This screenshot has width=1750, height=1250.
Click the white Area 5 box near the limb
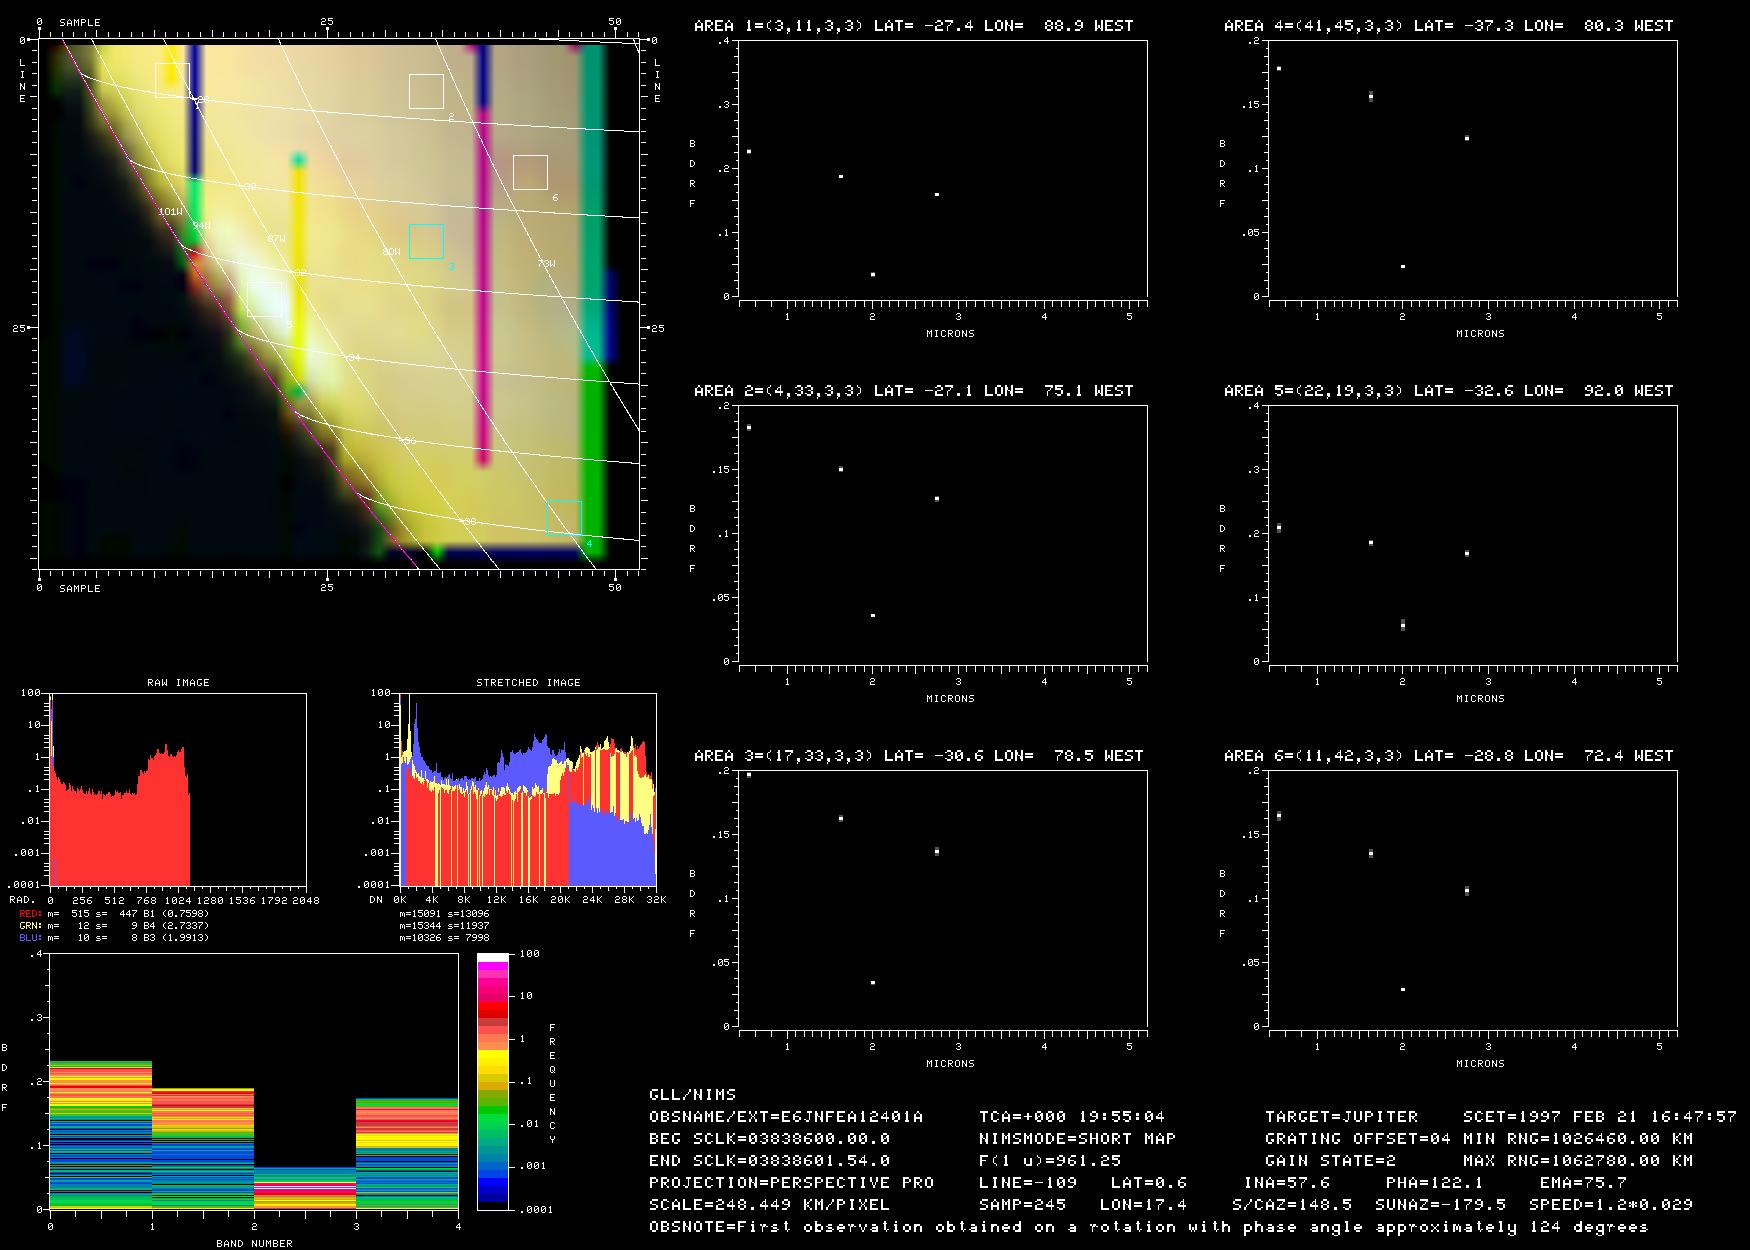[x=265, y=300]
